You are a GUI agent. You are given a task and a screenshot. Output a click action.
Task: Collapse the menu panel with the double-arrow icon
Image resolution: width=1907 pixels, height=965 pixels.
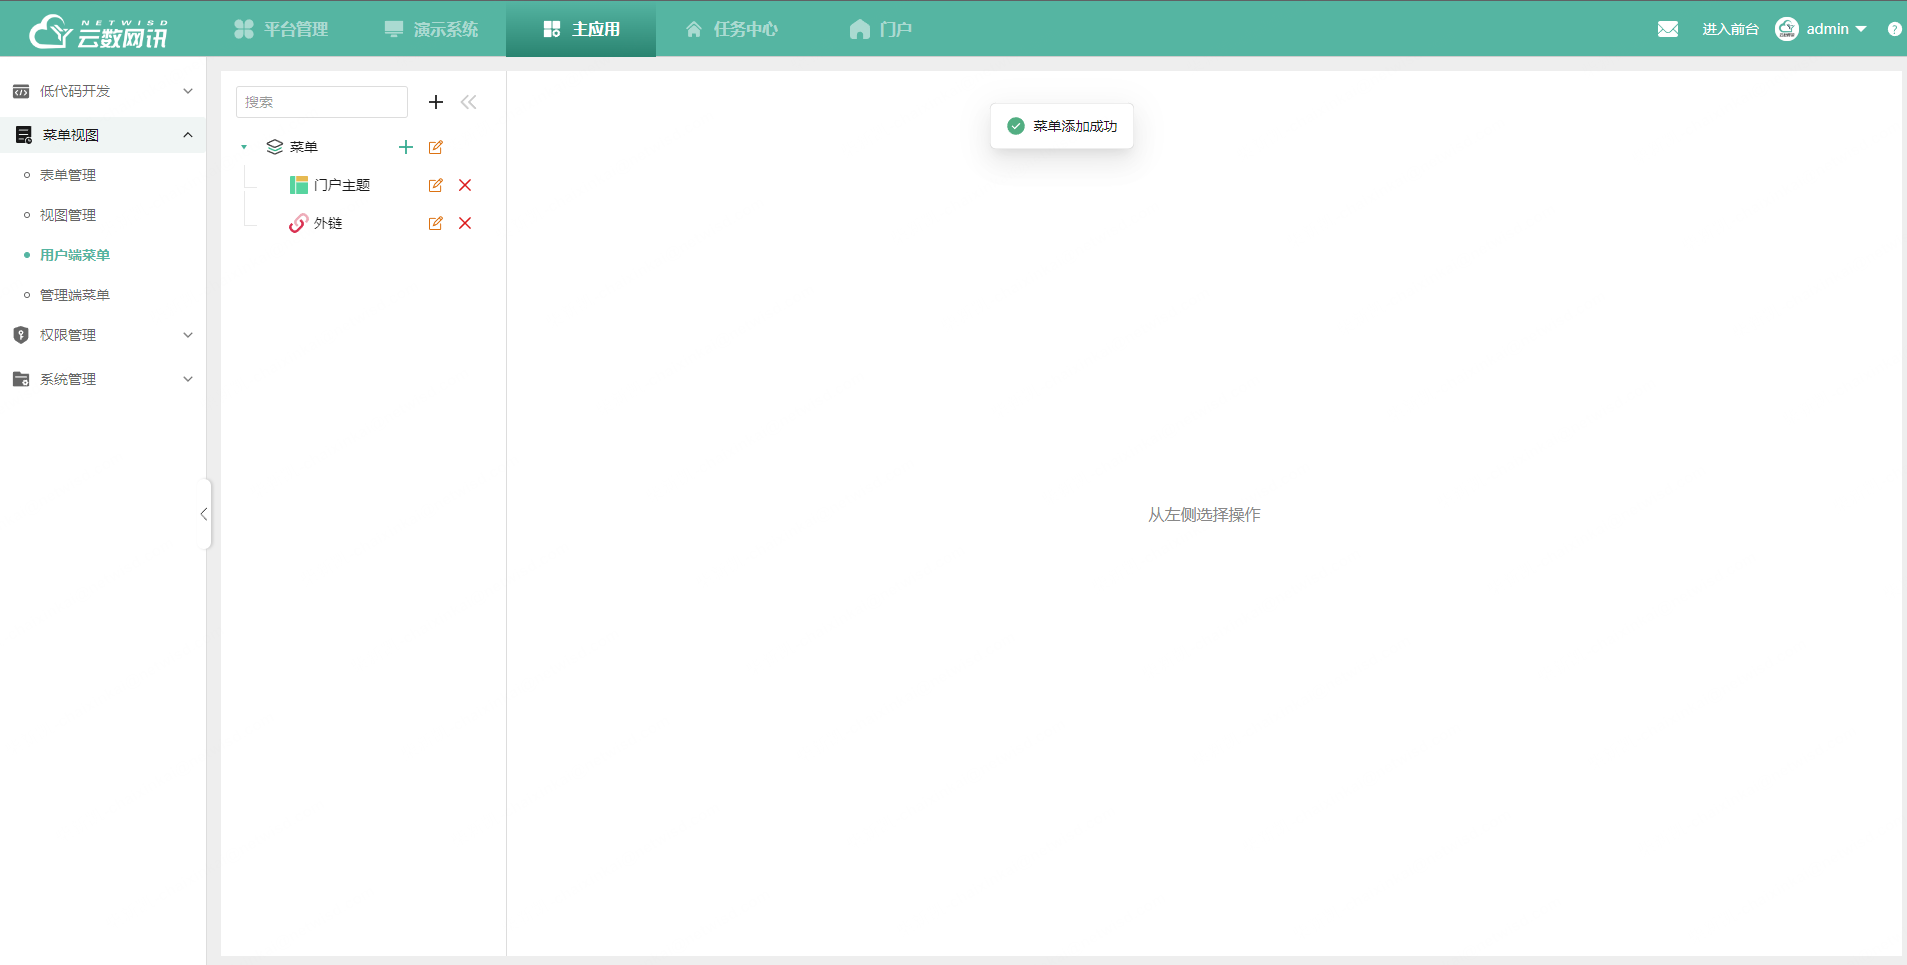(x=469, y=101)
